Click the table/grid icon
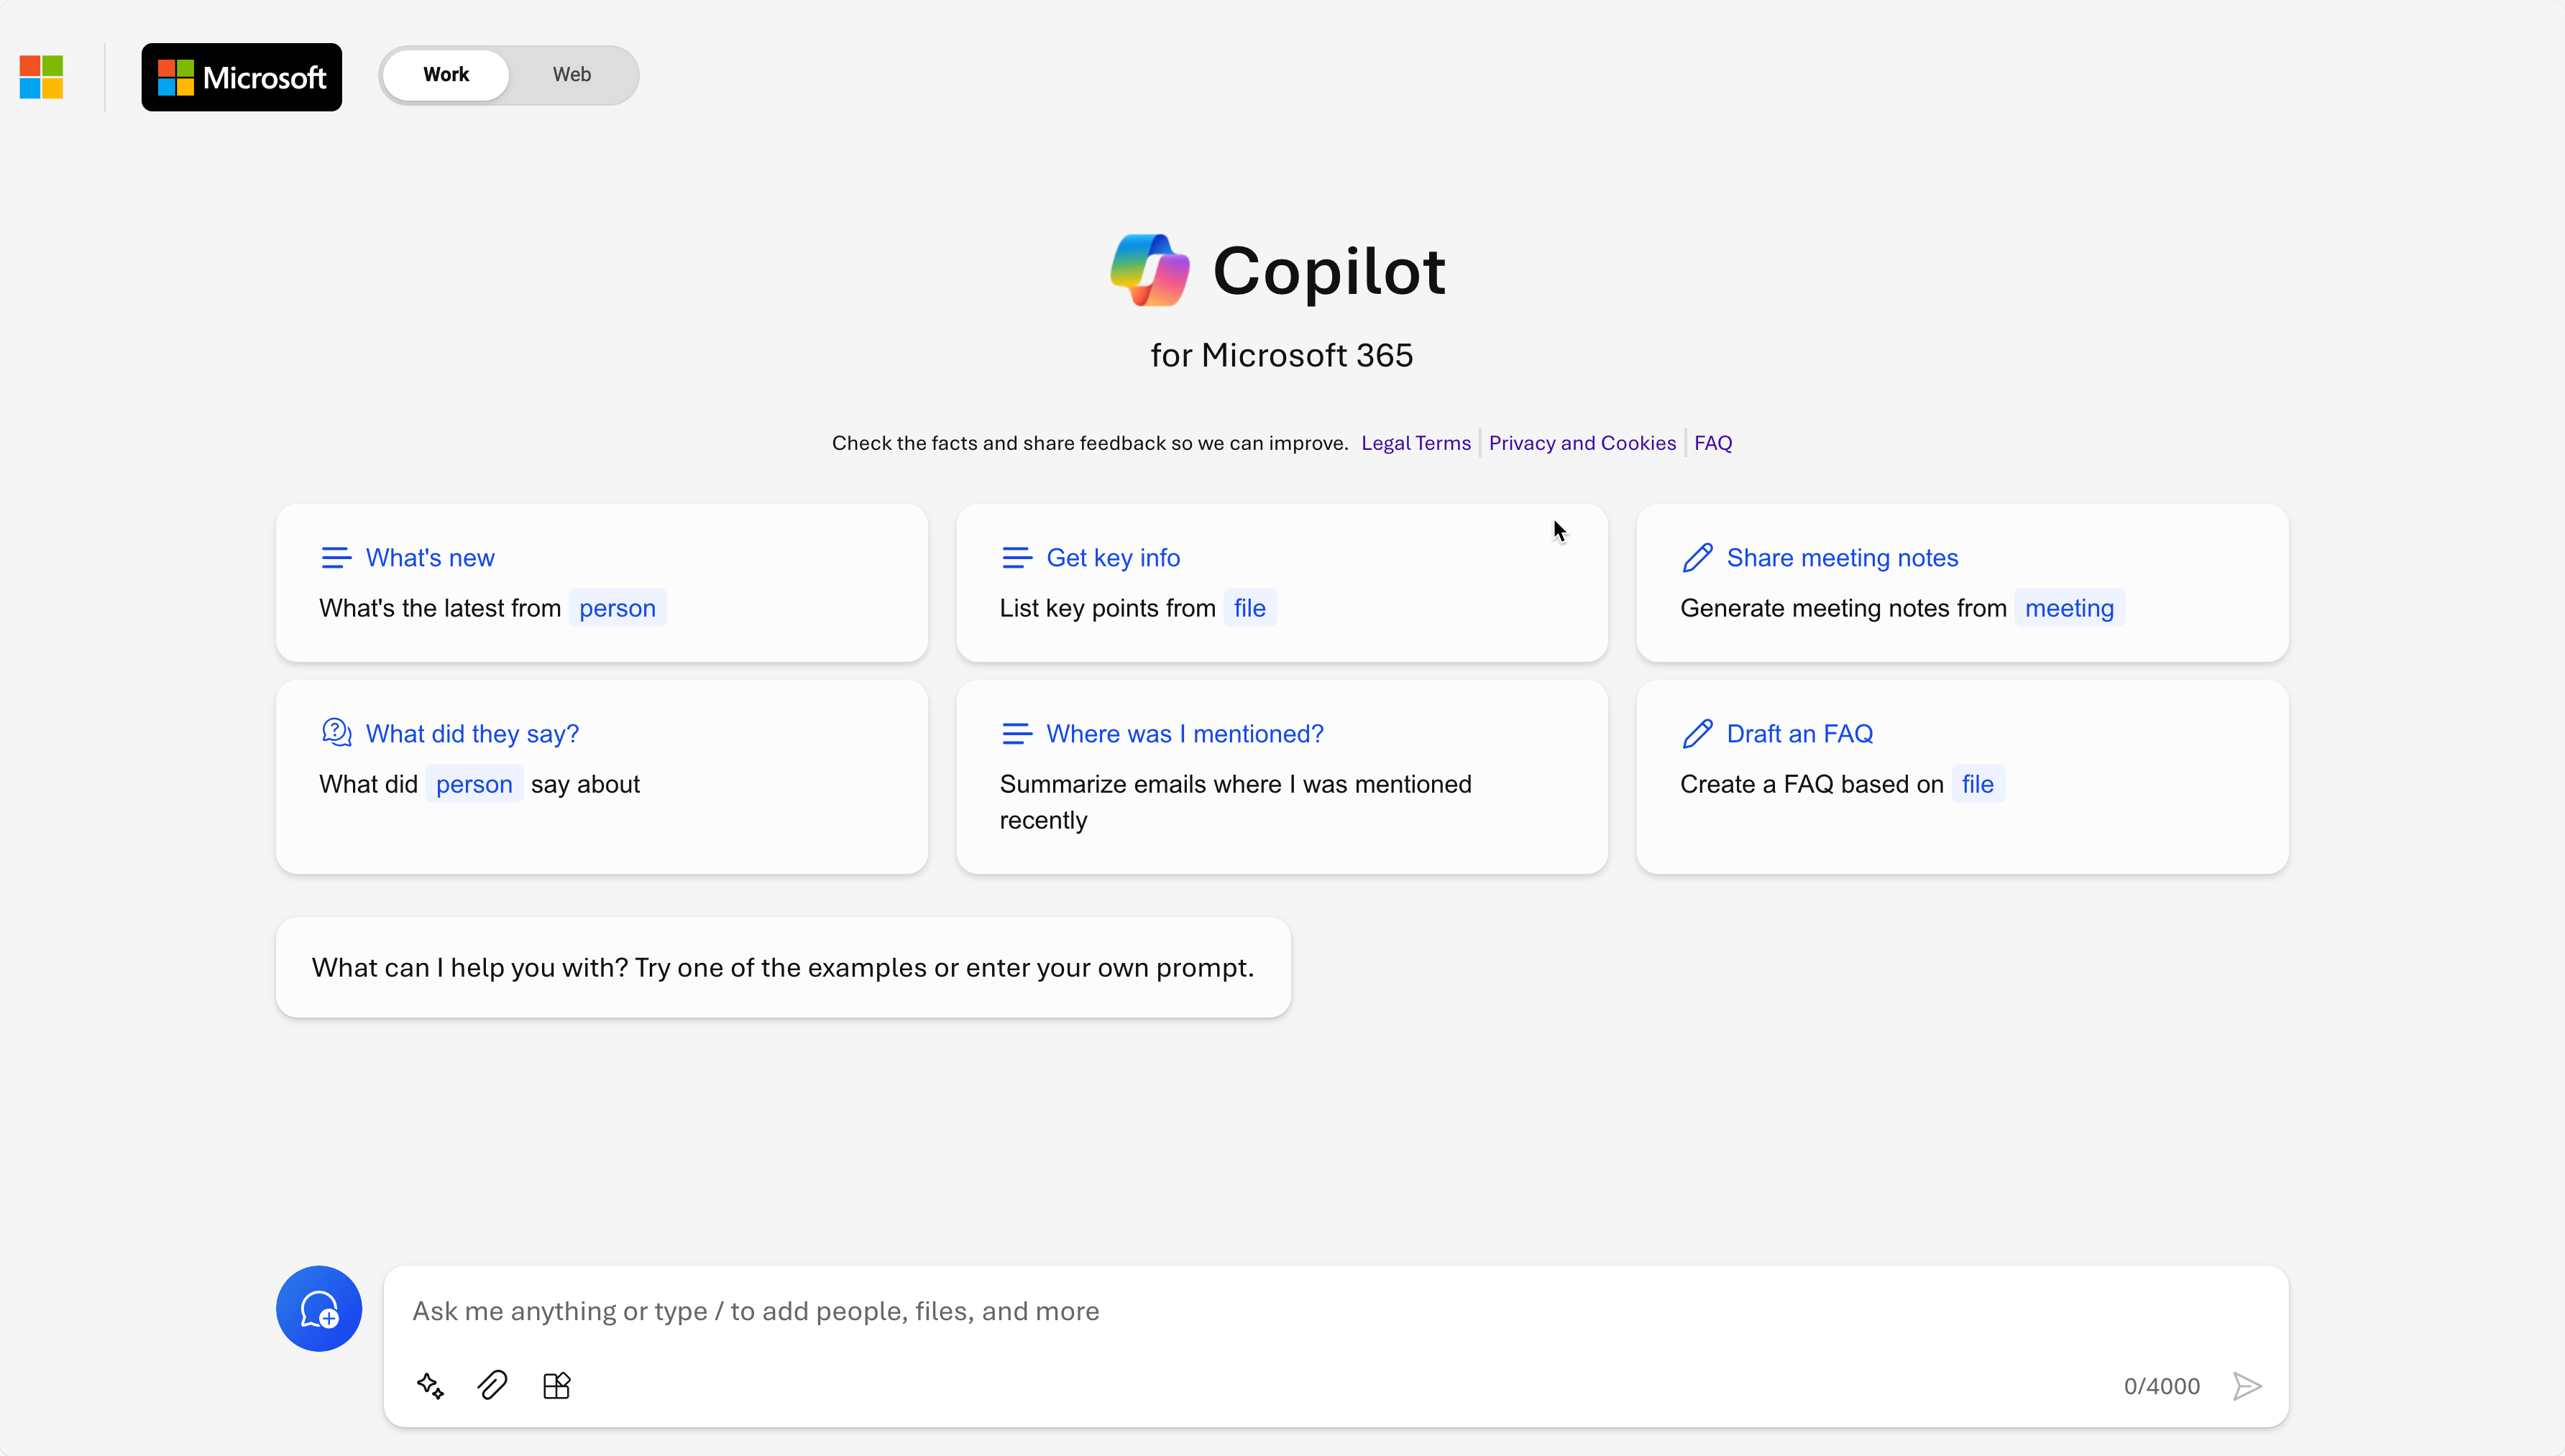Viewport: 2565px width, 1456px height. tap(556, 1386)
